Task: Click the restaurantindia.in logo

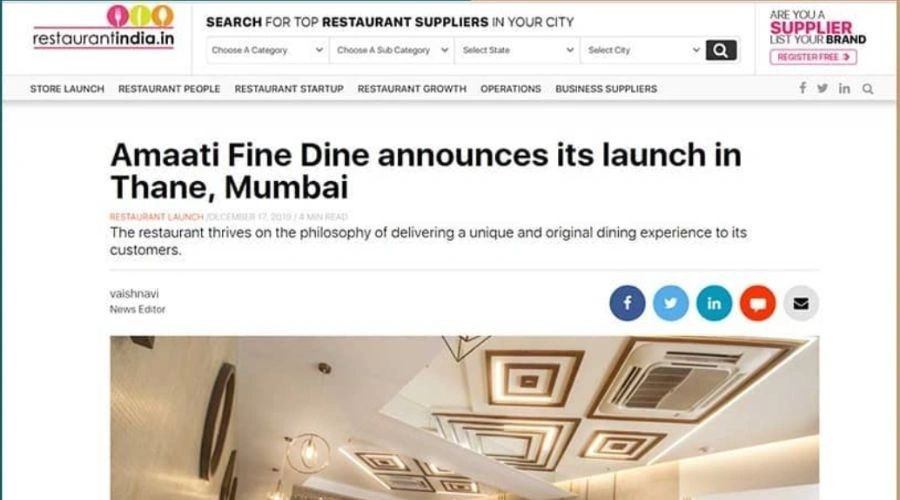Action: tap(103, 27)
